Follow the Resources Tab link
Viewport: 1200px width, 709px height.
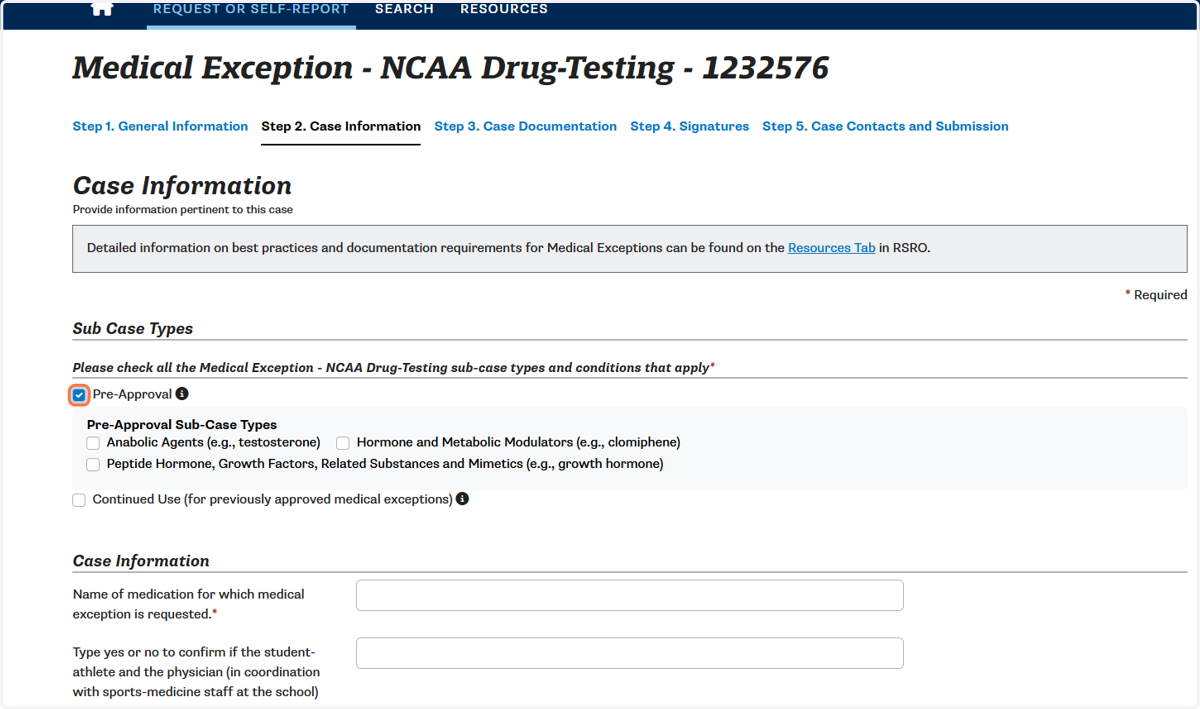click(832, 248)
